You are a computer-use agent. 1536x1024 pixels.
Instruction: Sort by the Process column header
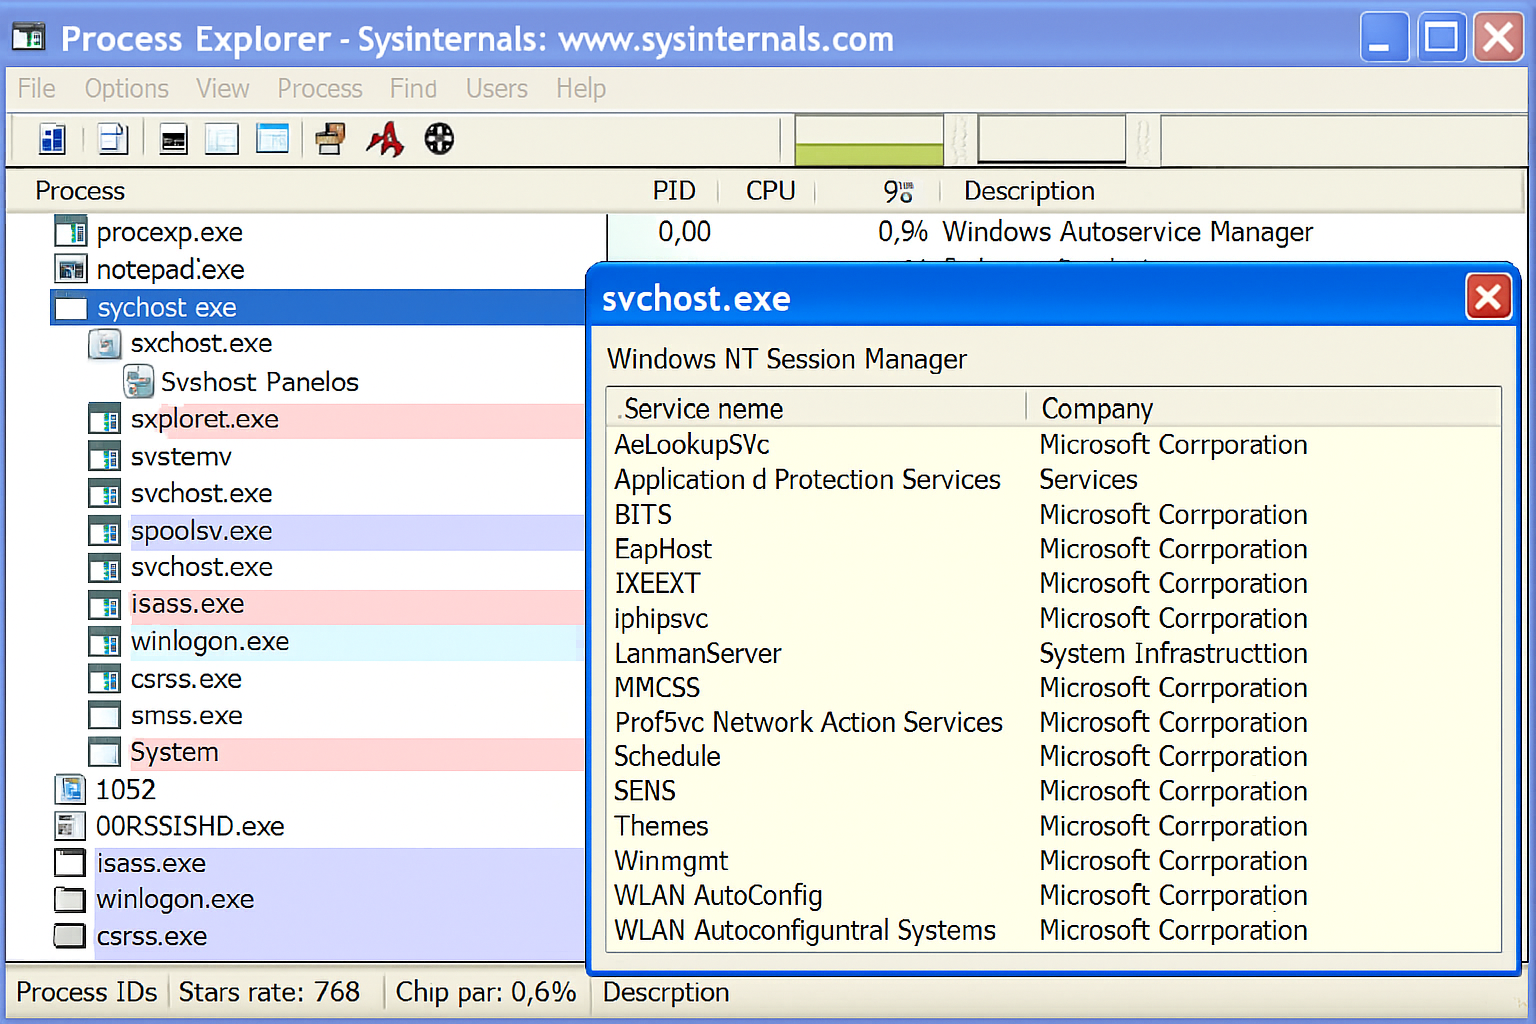pos(80,191)
